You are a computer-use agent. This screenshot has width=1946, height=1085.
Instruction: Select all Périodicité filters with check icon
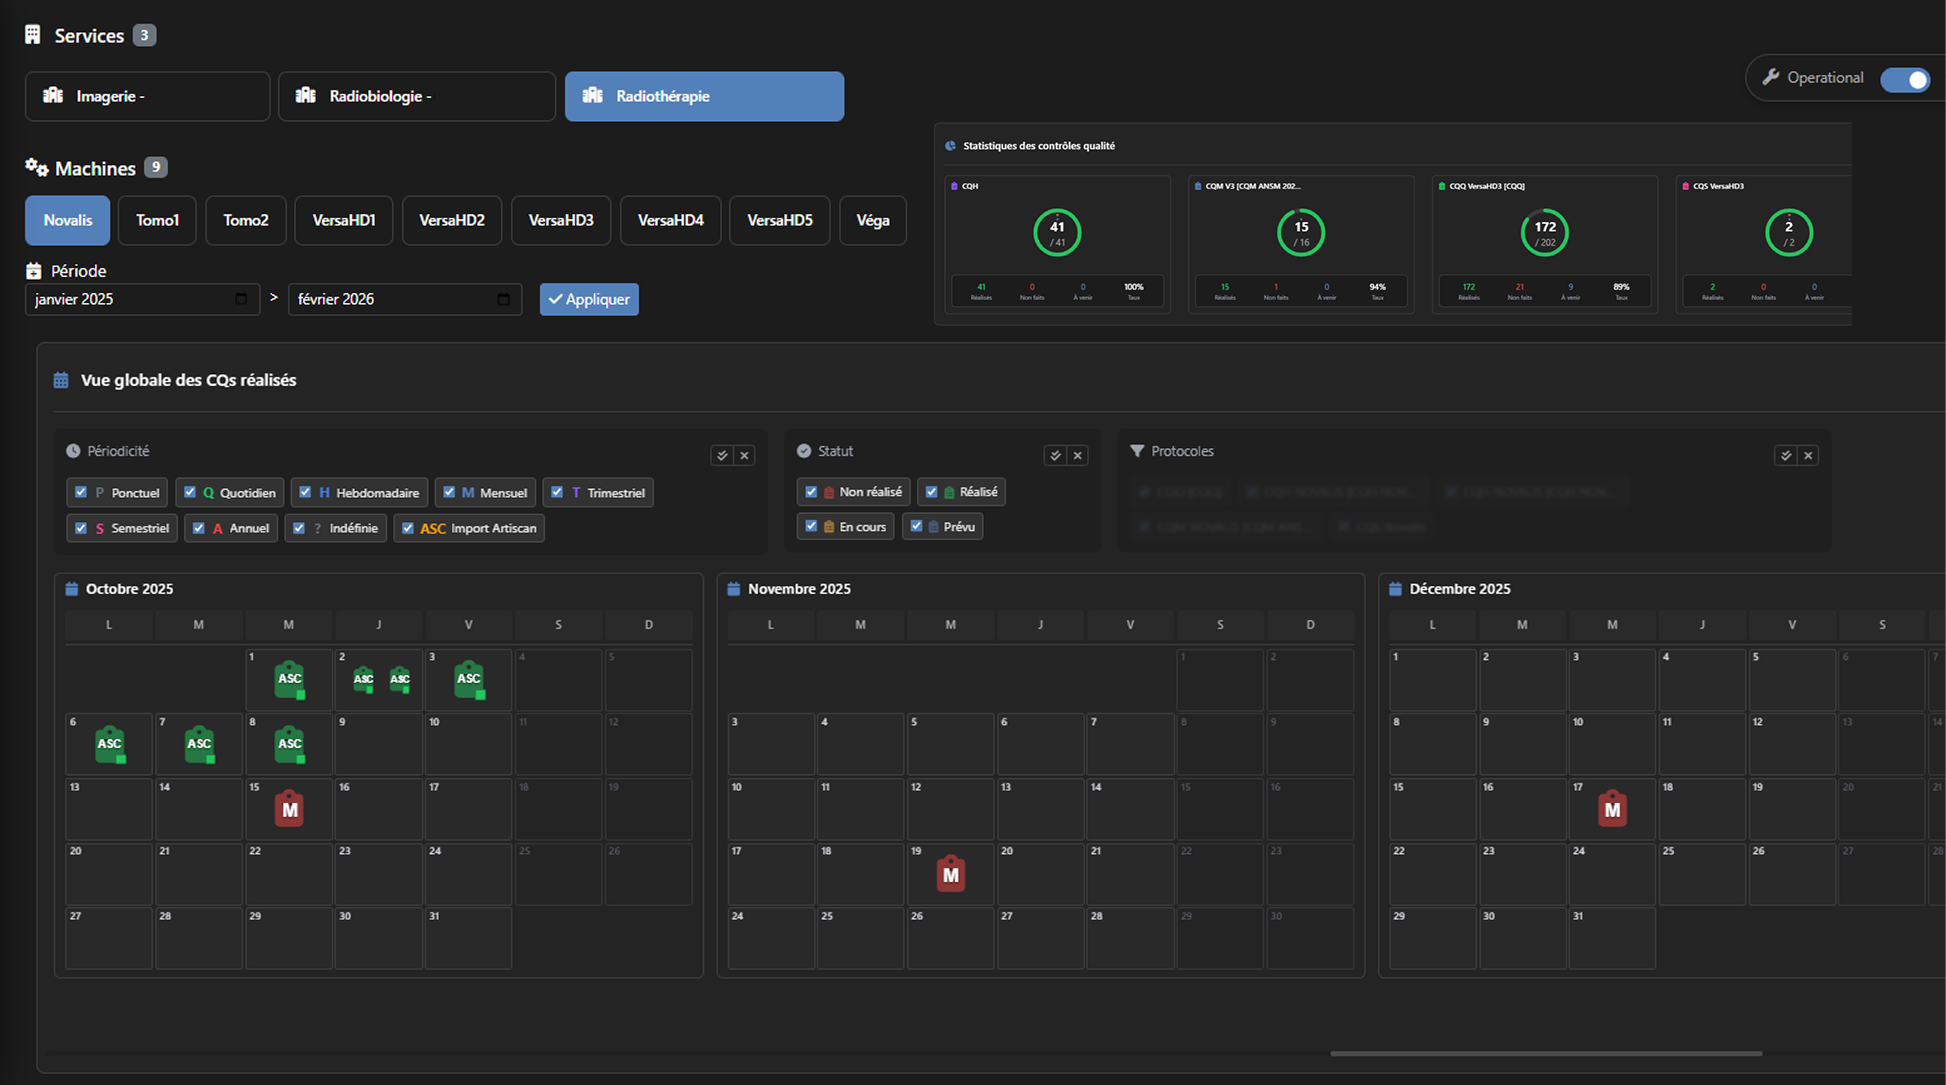tap(722, 456)
